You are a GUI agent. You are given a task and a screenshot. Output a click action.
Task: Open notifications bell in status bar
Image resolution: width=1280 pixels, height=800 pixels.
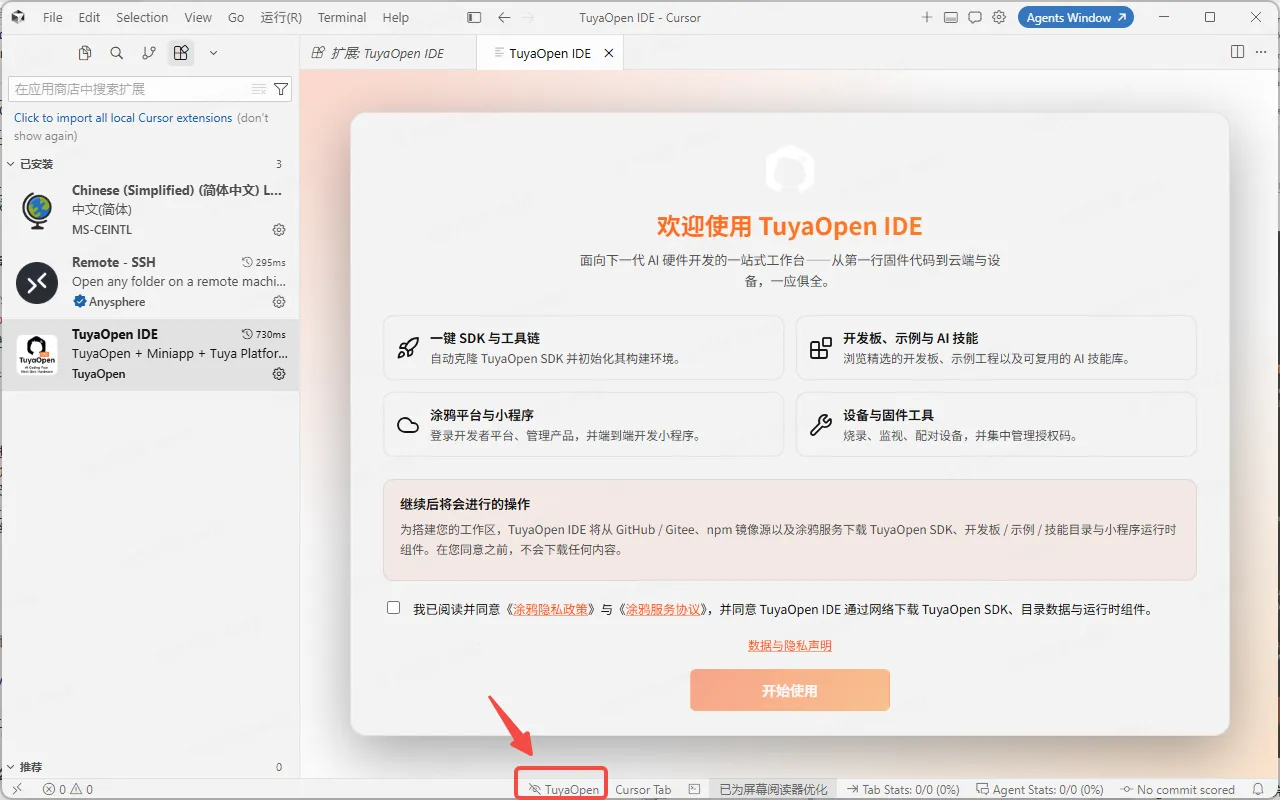pos(1258,789)
